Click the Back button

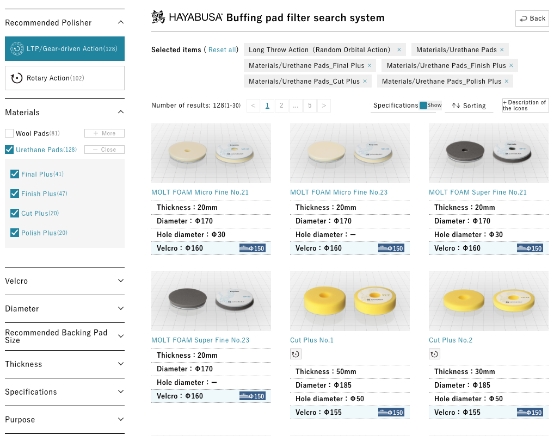click(x=532, y=18)
